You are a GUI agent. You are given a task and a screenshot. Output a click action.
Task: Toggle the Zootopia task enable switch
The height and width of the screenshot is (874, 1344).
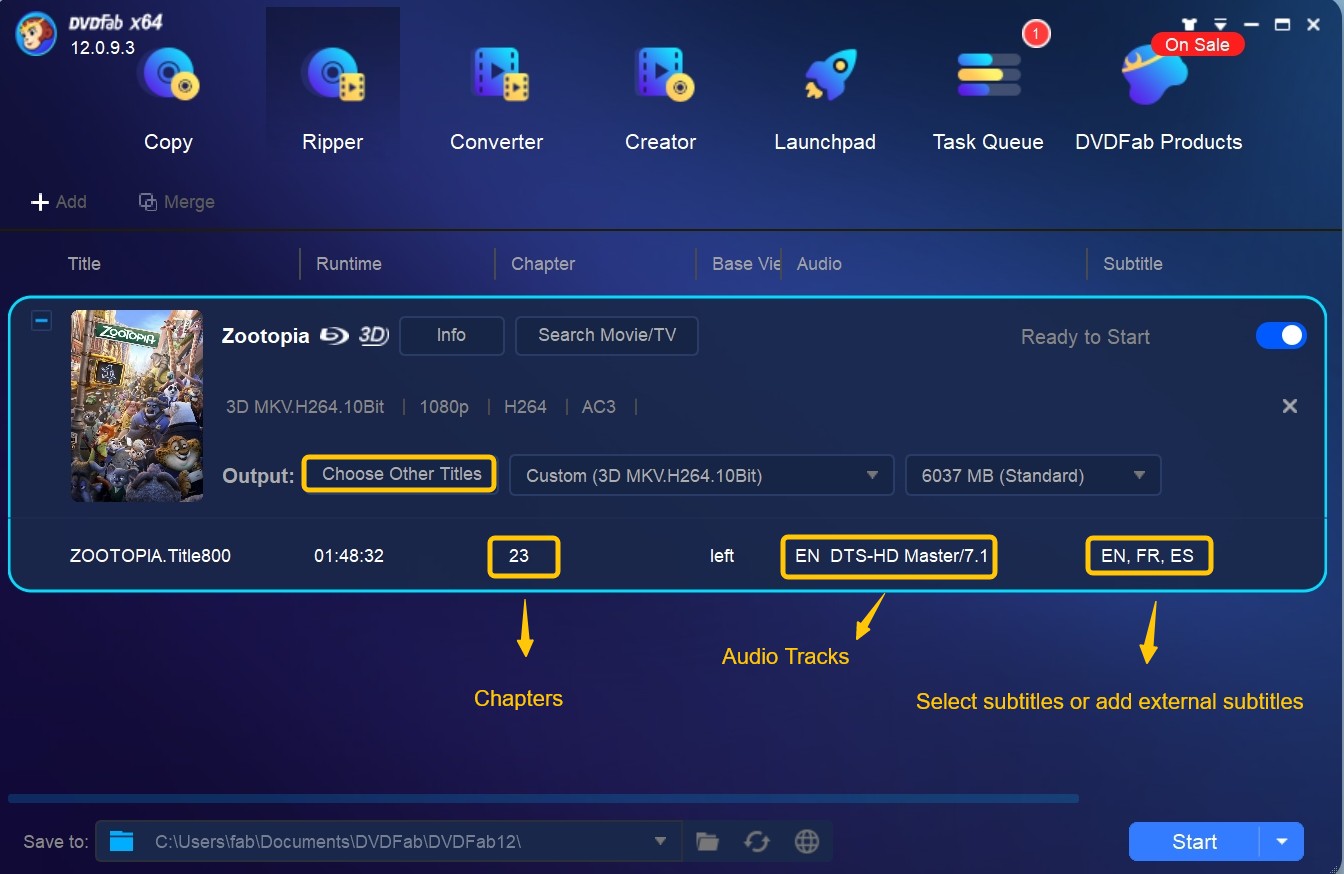pyautogui.click(x=1281, y=336)
